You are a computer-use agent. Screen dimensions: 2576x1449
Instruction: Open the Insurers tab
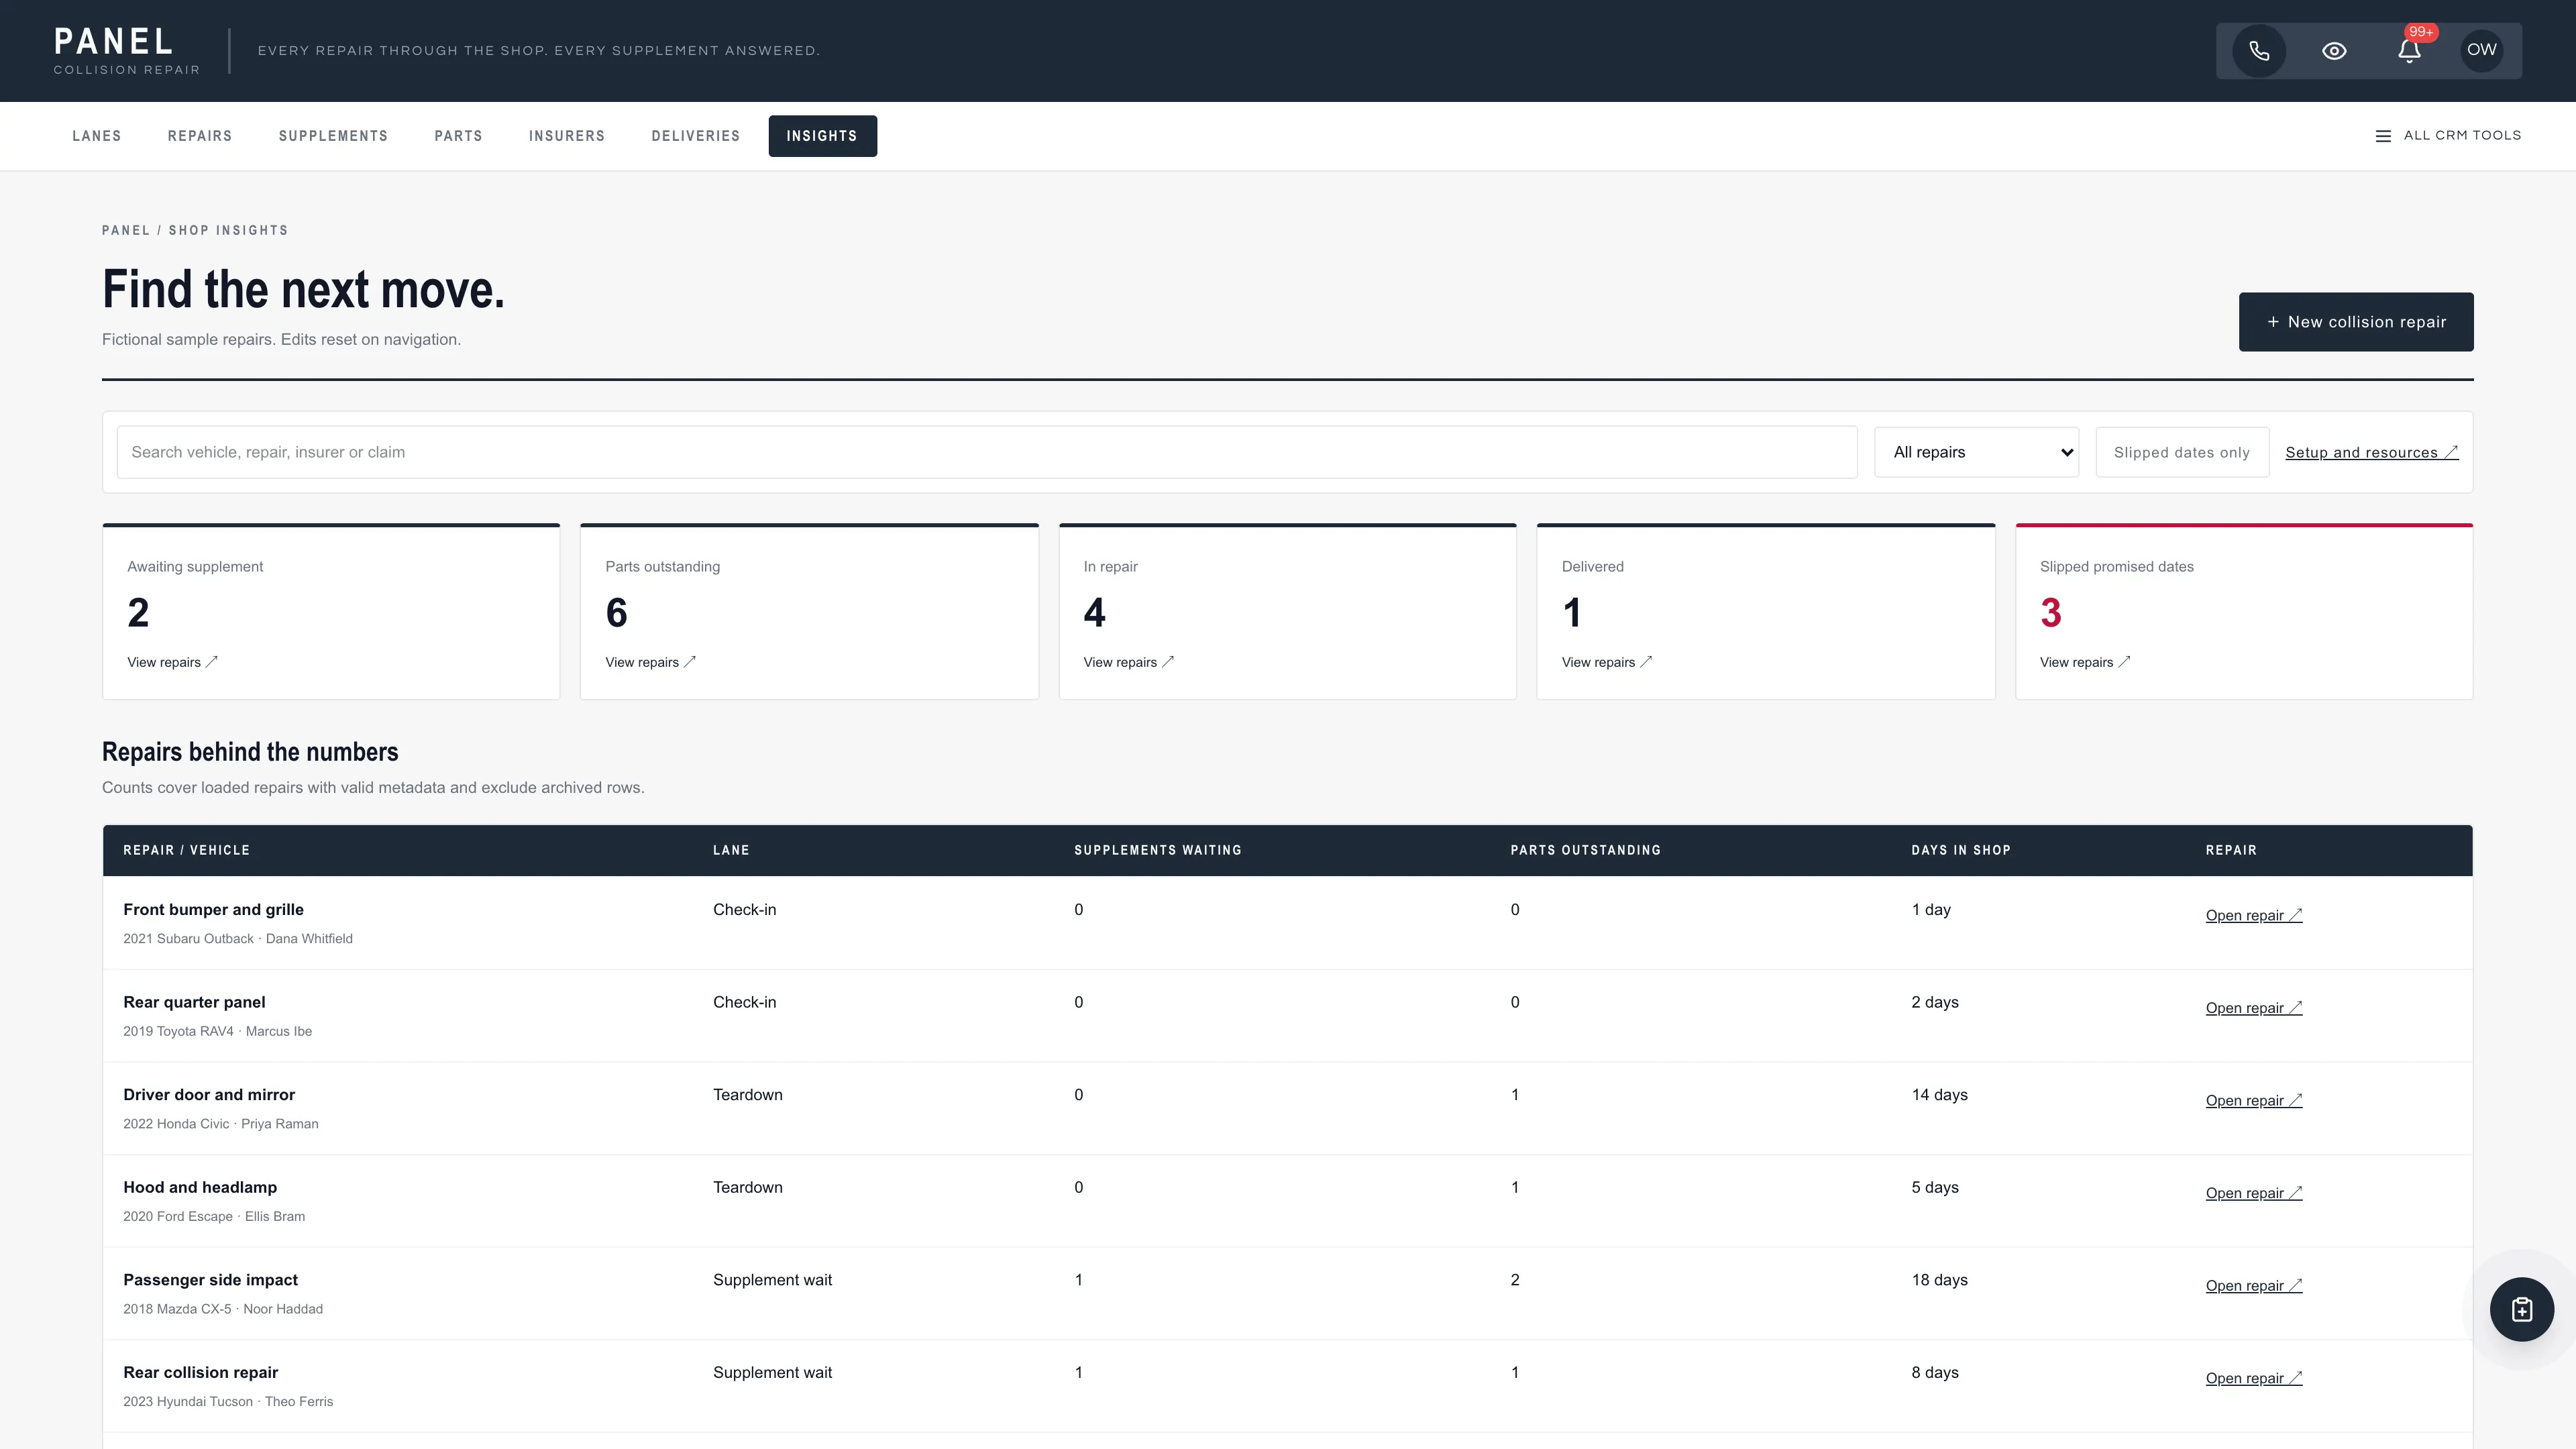(x=567, y=136)
